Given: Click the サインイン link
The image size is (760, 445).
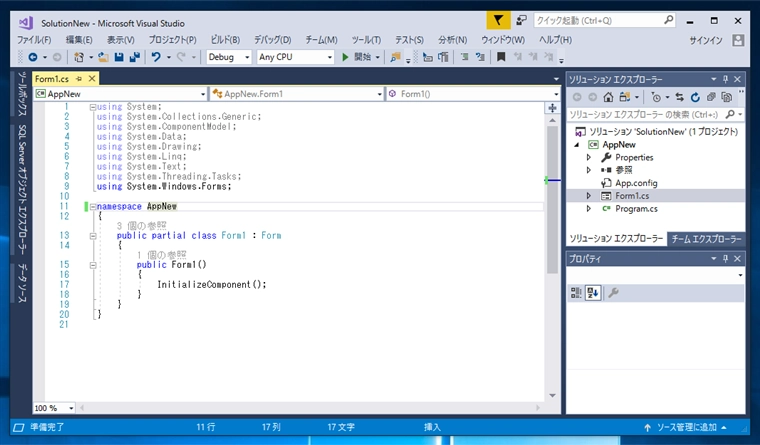Looking at the screenshot, I should tap(705, 39).
